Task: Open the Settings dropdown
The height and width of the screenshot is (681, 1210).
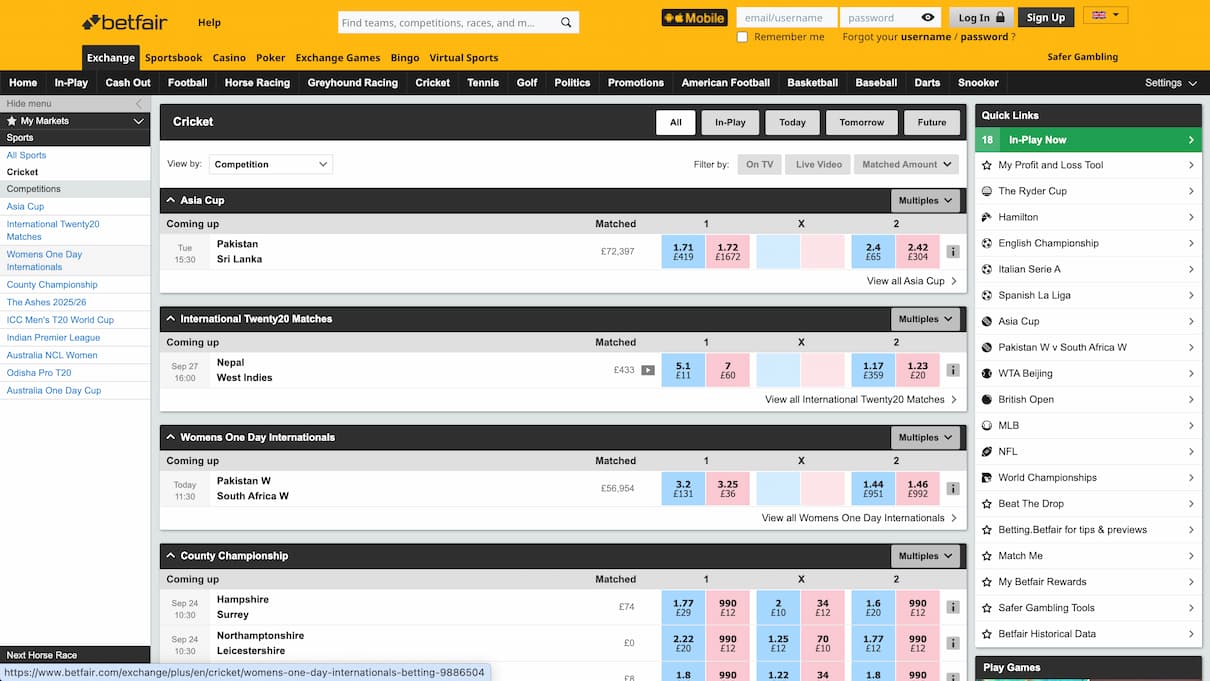Action: click(1170, 83)
